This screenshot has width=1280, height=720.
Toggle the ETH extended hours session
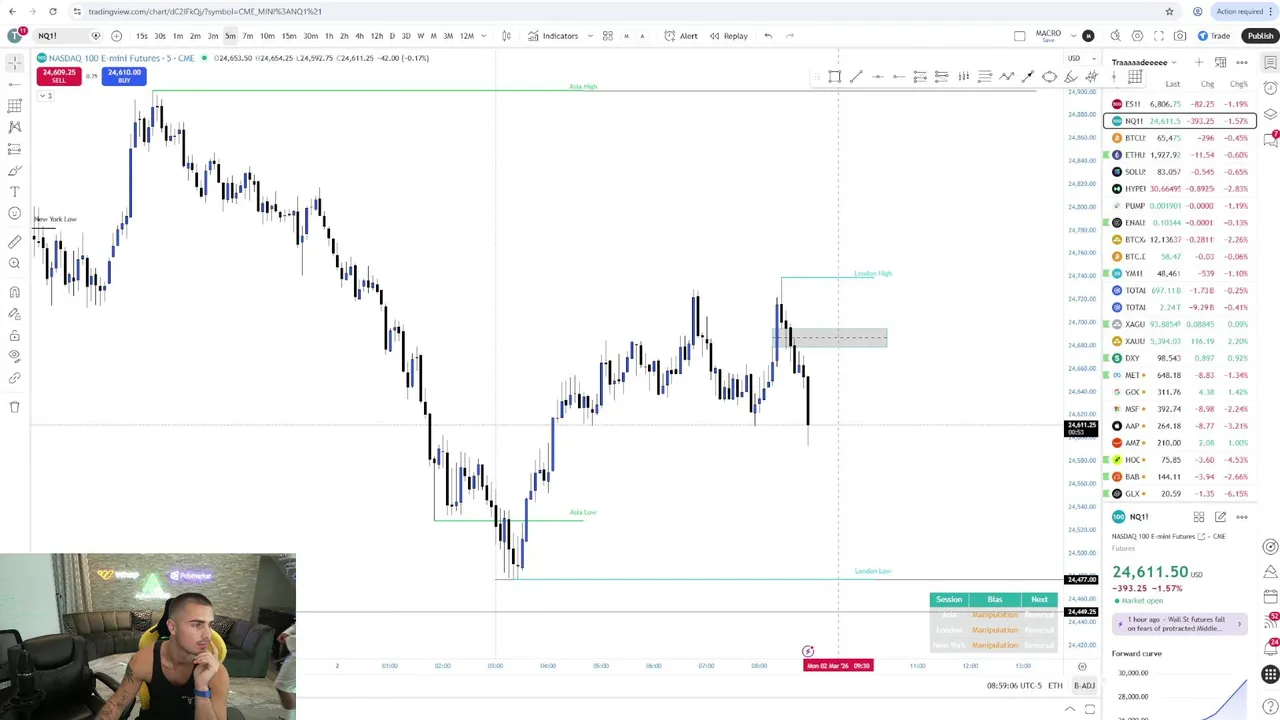click(x=1055, y=685)
